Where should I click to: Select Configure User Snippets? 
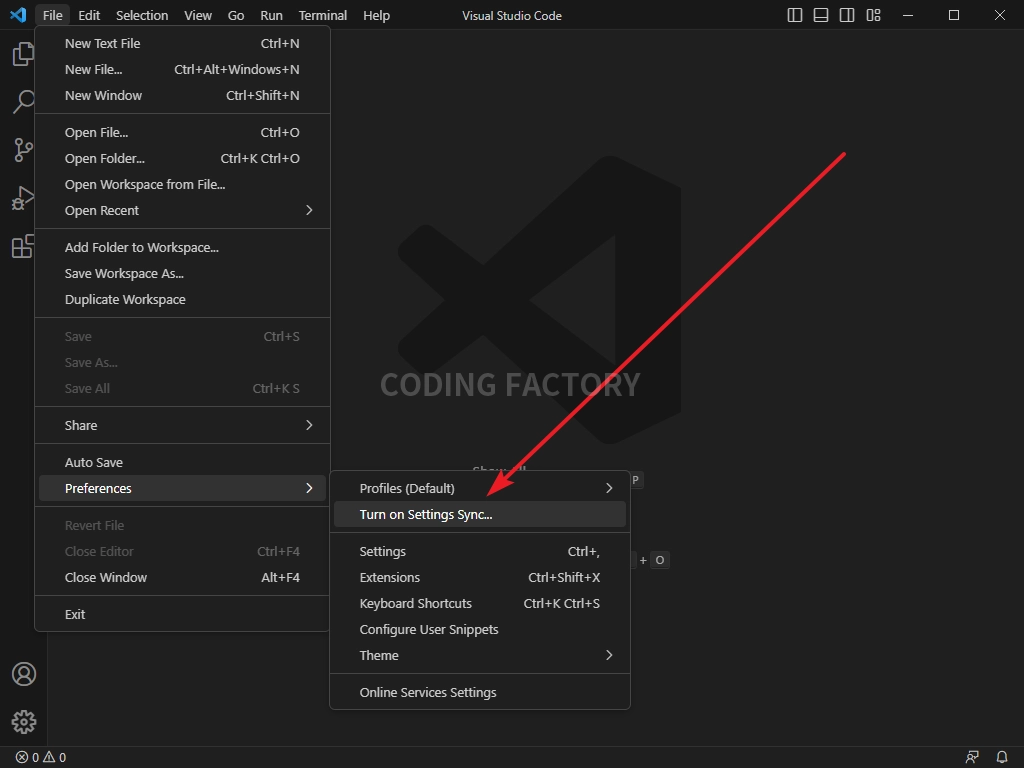click(x=480, y=630)
